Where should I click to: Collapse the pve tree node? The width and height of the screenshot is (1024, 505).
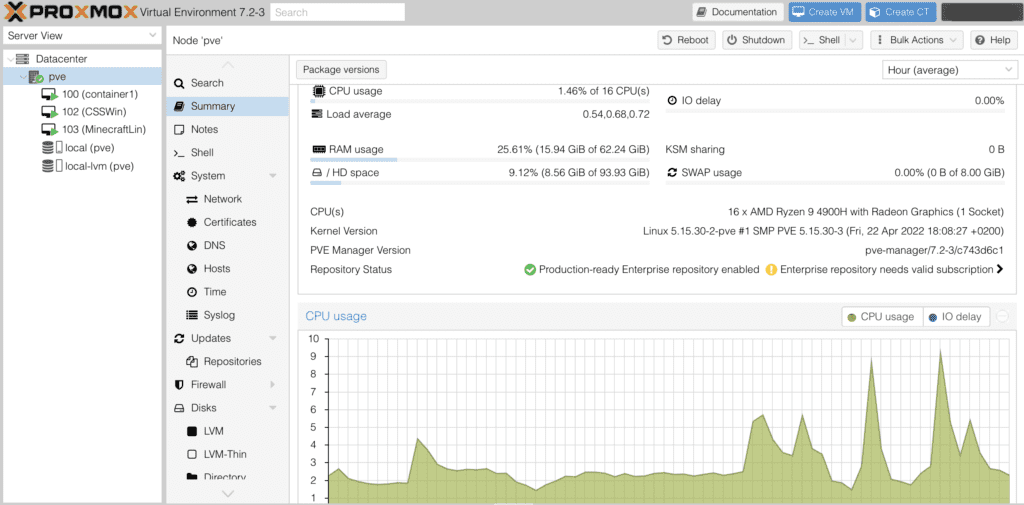tap(23, 77)
